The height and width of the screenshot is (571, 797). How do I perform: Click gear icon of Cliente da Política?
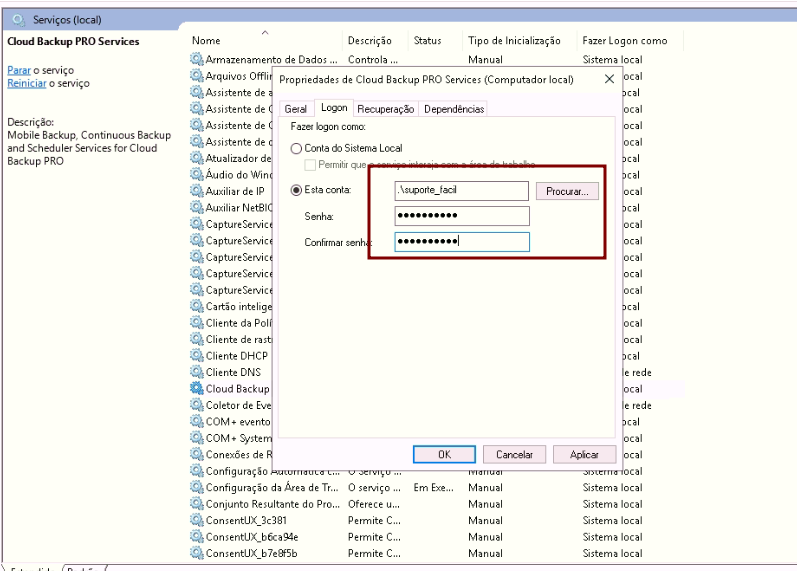tap(197, 322)
